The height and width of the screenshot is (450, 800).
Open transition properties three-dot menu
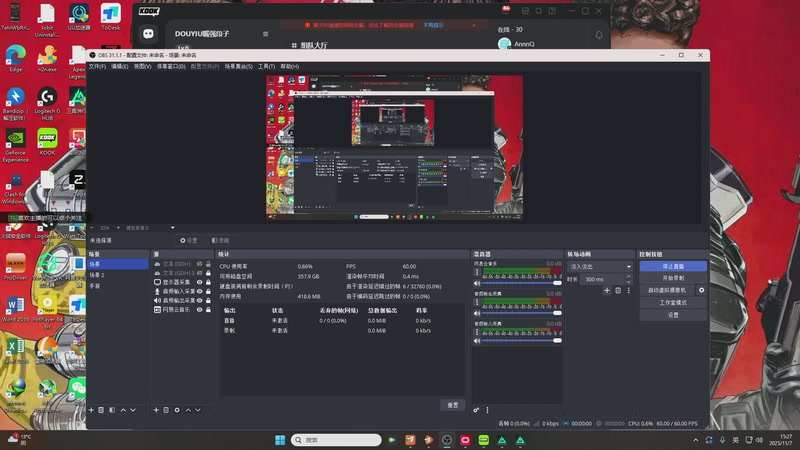pos(629,290)
